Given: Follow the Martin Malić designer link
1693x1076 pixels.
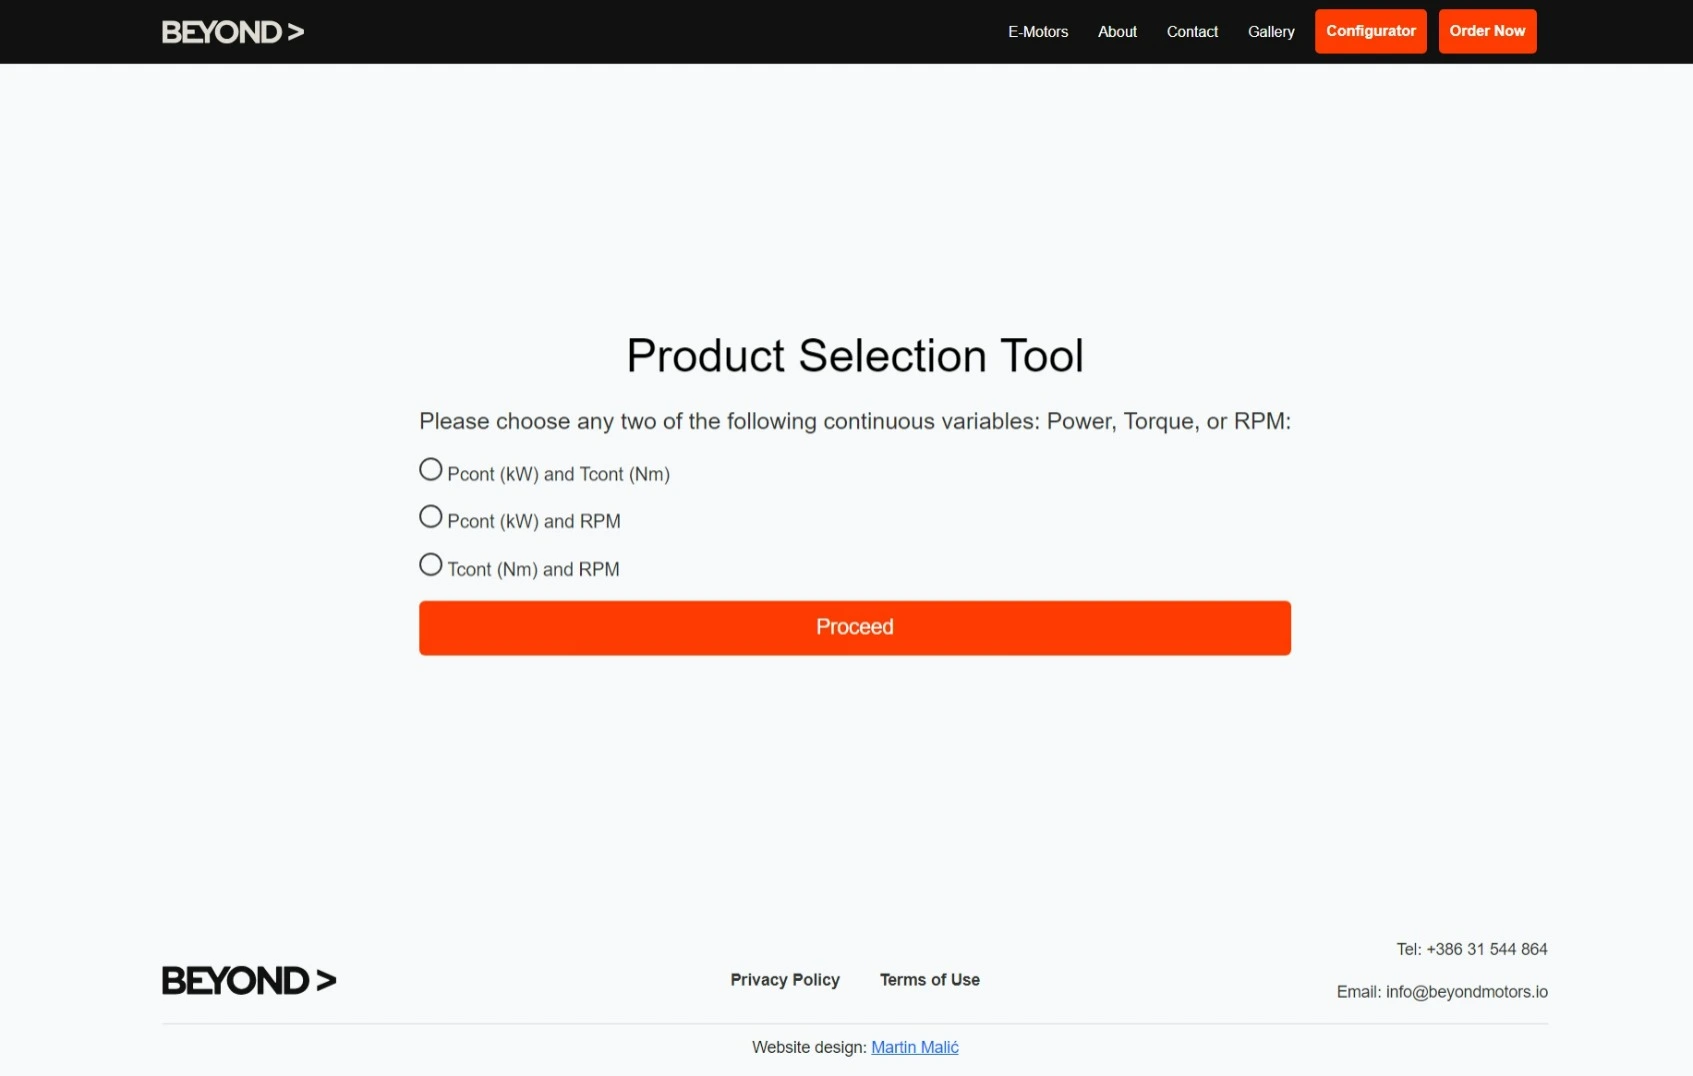Looking at the screenshot, I should pyautogui.click(x=915, y=1047).
